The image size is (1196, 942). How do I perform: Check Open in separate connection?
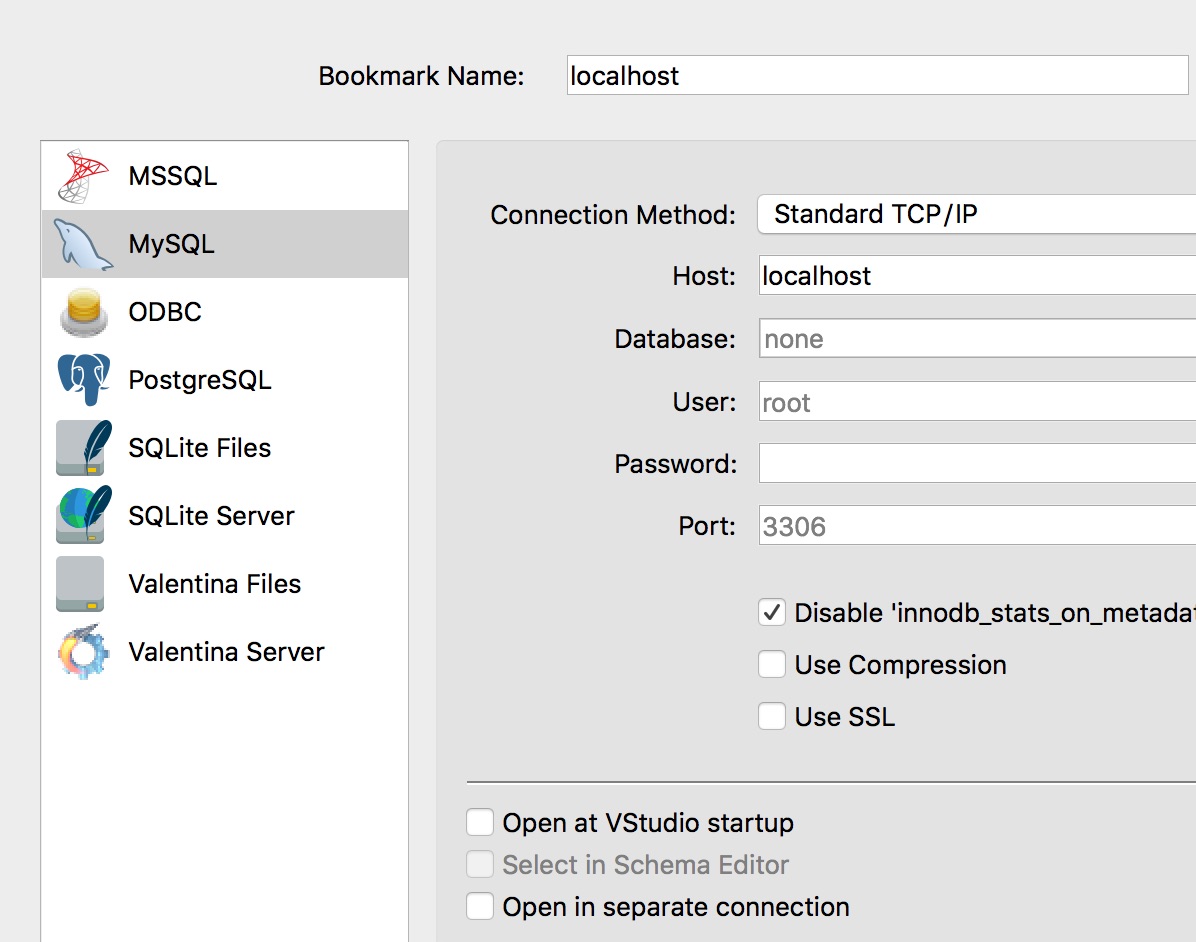click(480, 907)
